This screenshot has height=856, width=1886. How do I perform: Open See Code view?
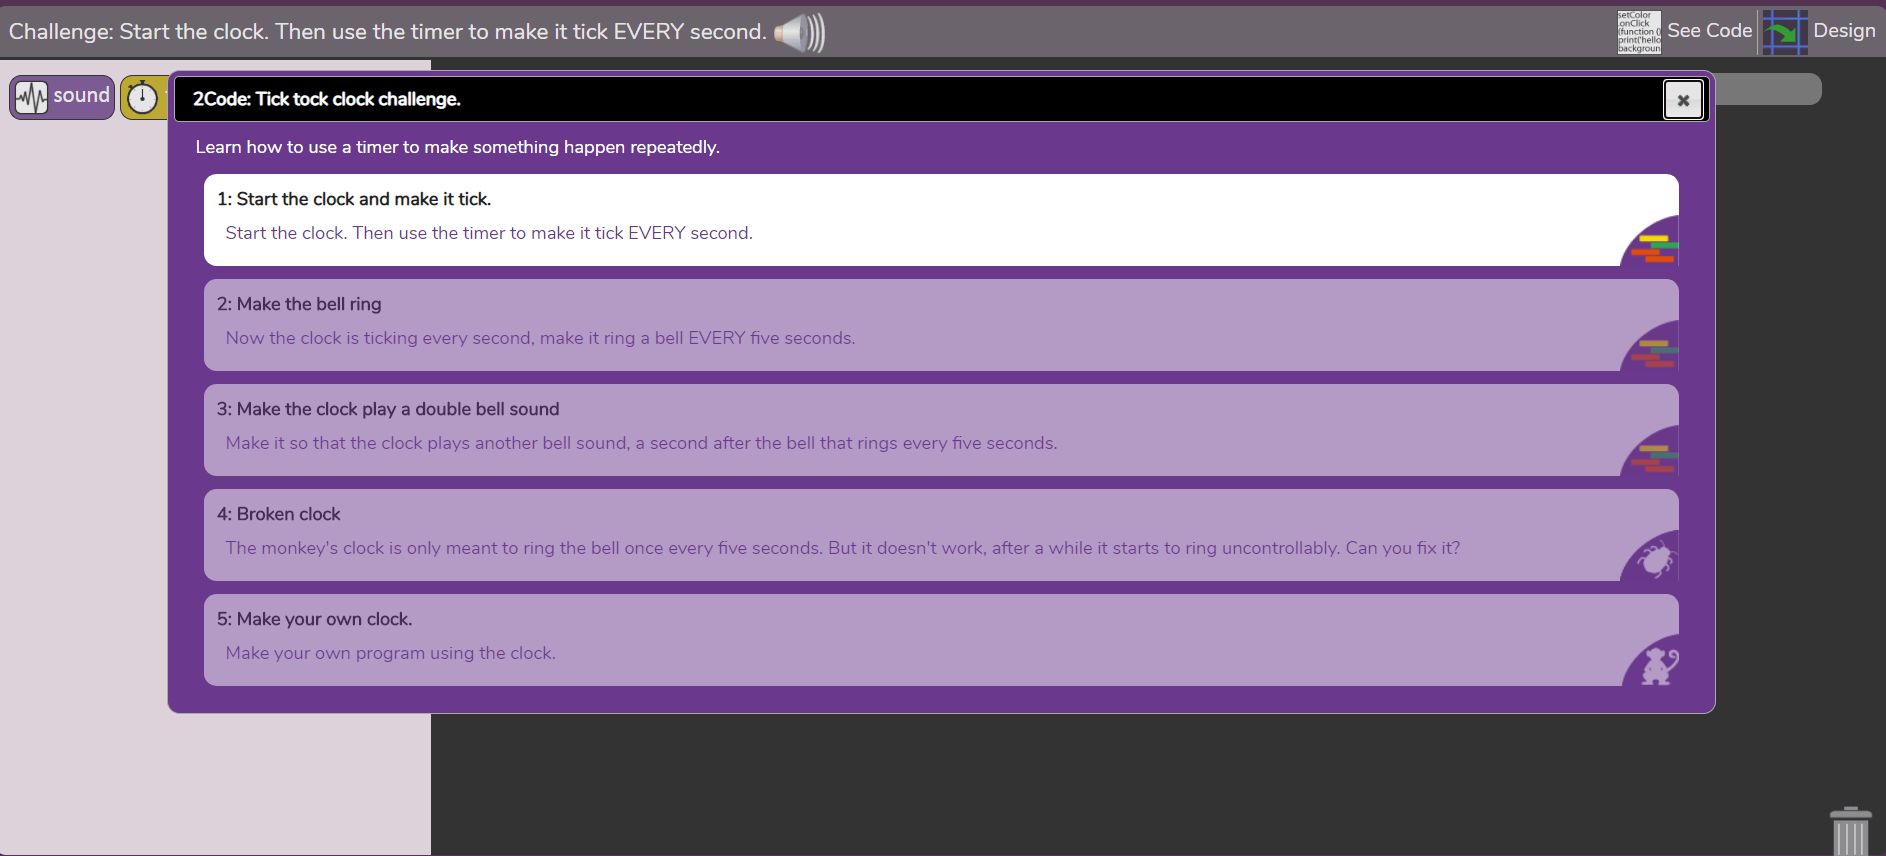click(1709, 31)
